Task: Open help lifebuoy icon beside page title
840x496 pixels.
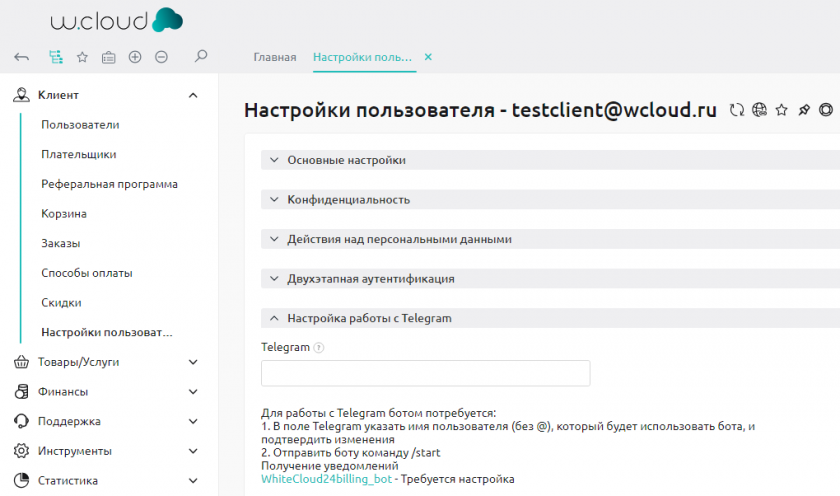Action: click(x=826, y=111)
